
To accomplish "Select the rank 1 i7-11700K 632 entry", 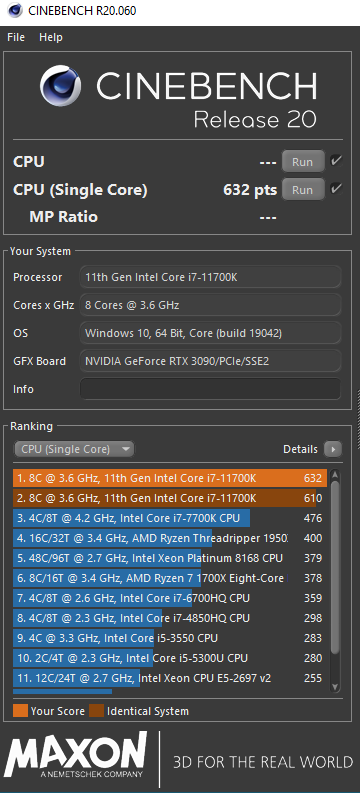I will [170, 478].
